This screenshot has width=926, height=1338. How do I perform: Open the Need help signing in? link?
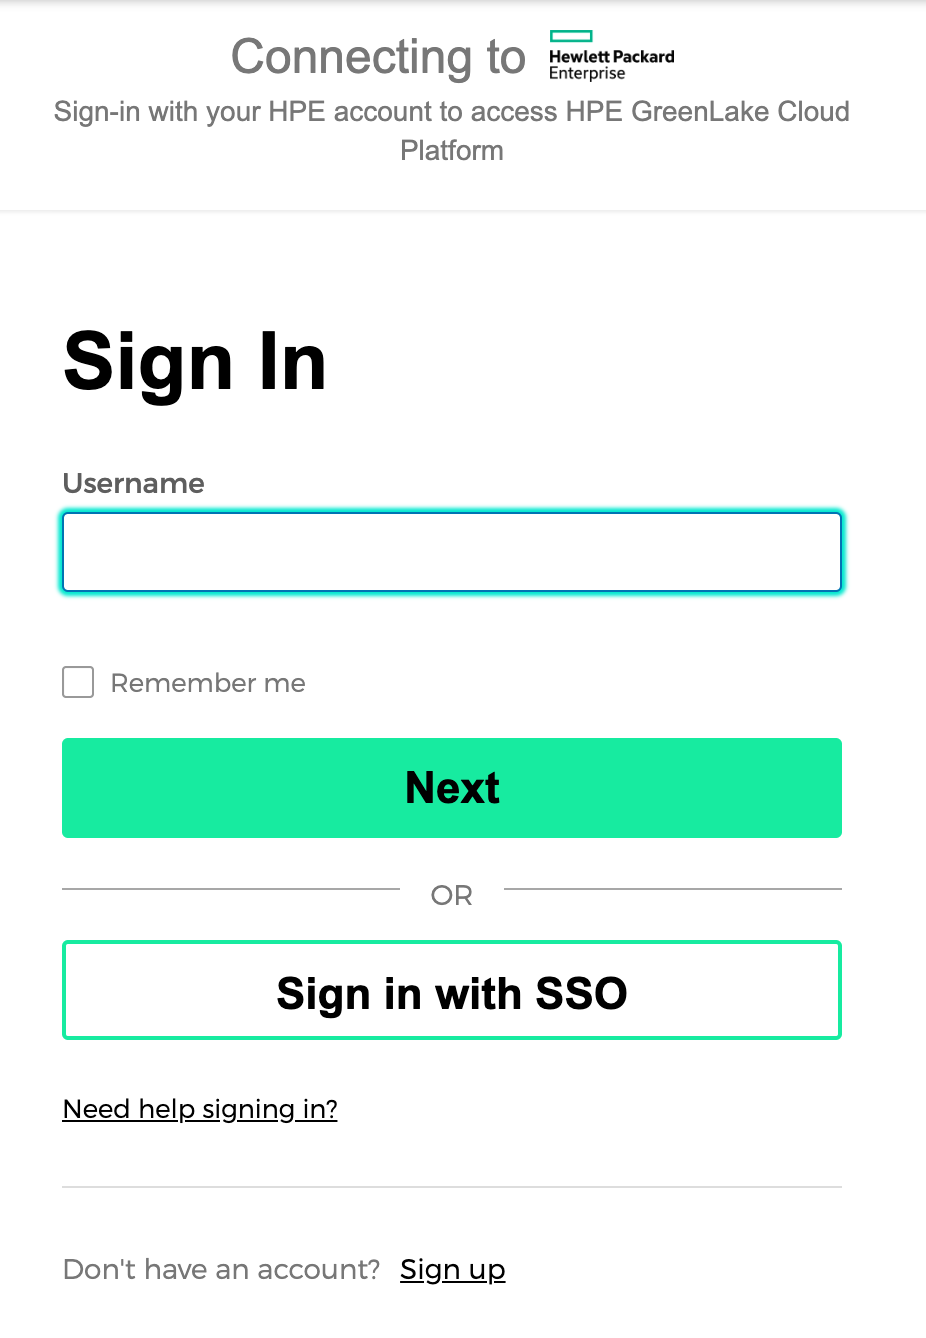click(200, 1109)
